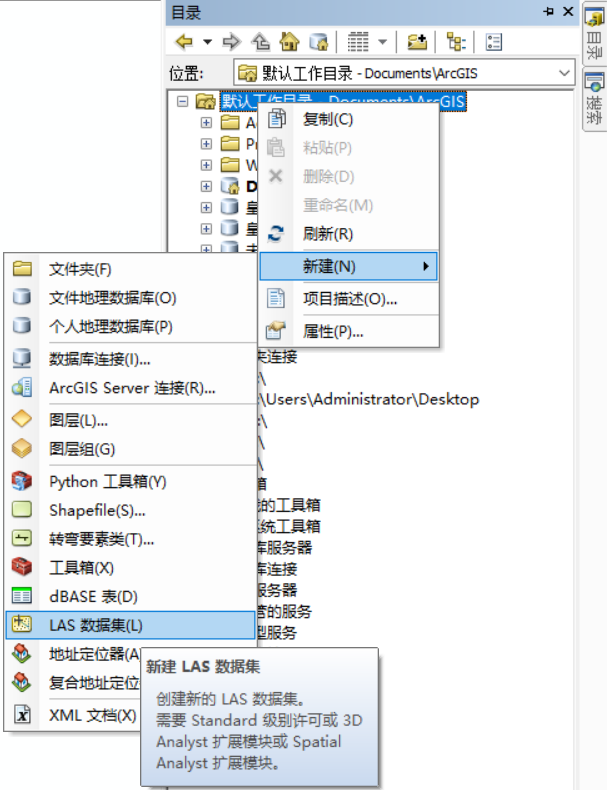Screen dimensions: 607x790
Task: Click the green Shapefile icon
Action: coord(22,509)
